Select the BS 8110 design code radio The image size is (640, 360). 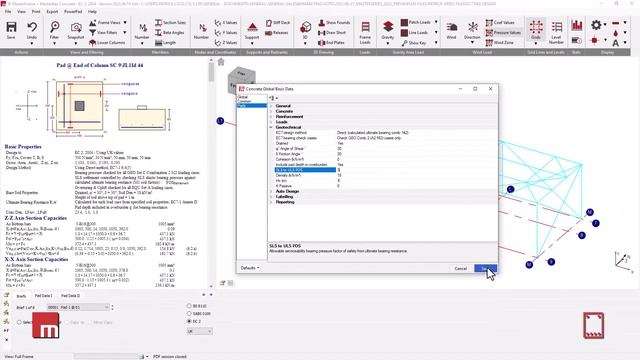tap(189, 306)
